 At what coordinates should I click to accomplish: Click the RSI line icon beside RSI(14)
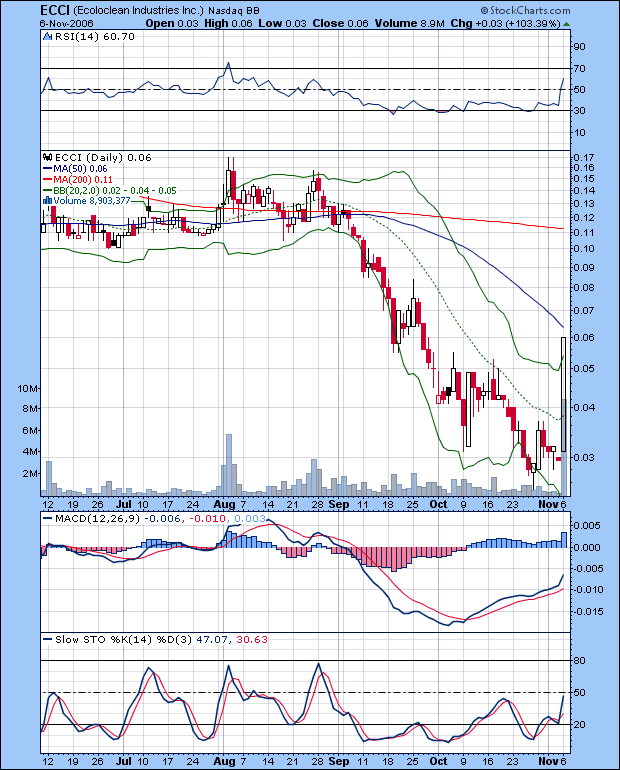pyautogui.click(x=48, y=36)
